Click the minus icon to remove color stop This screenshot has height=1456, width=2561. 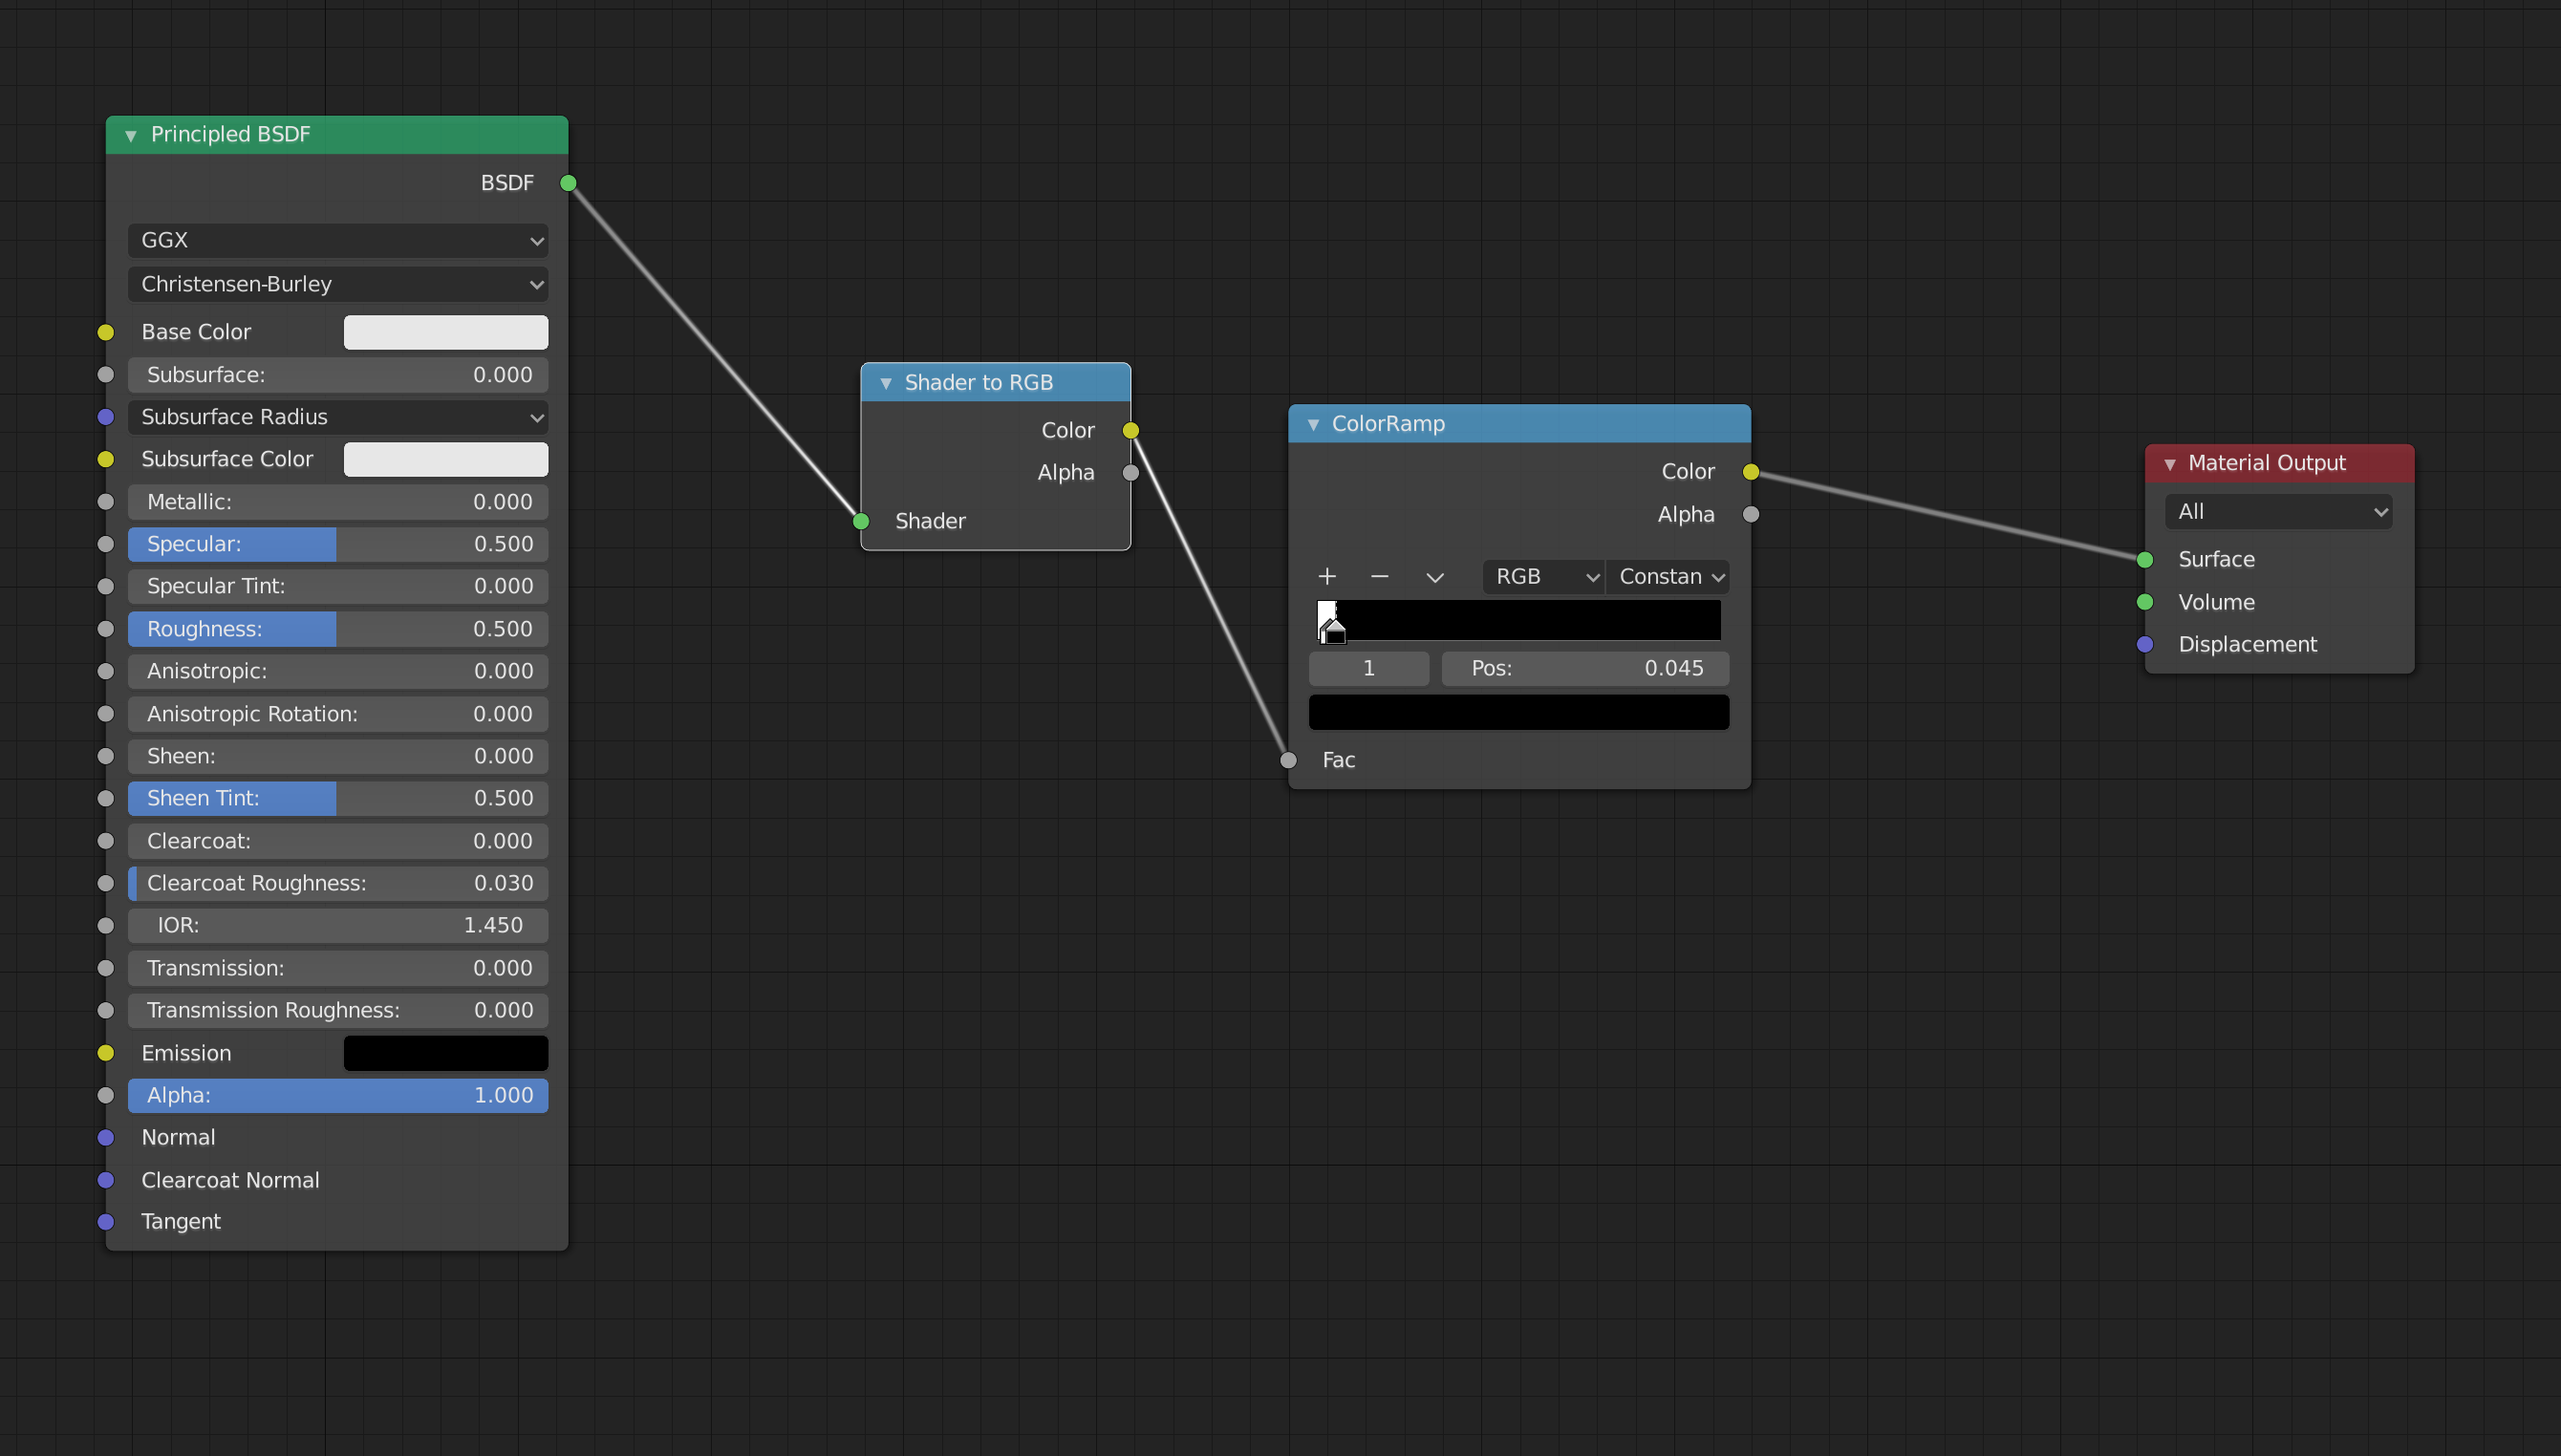[x=1379, y=576]
